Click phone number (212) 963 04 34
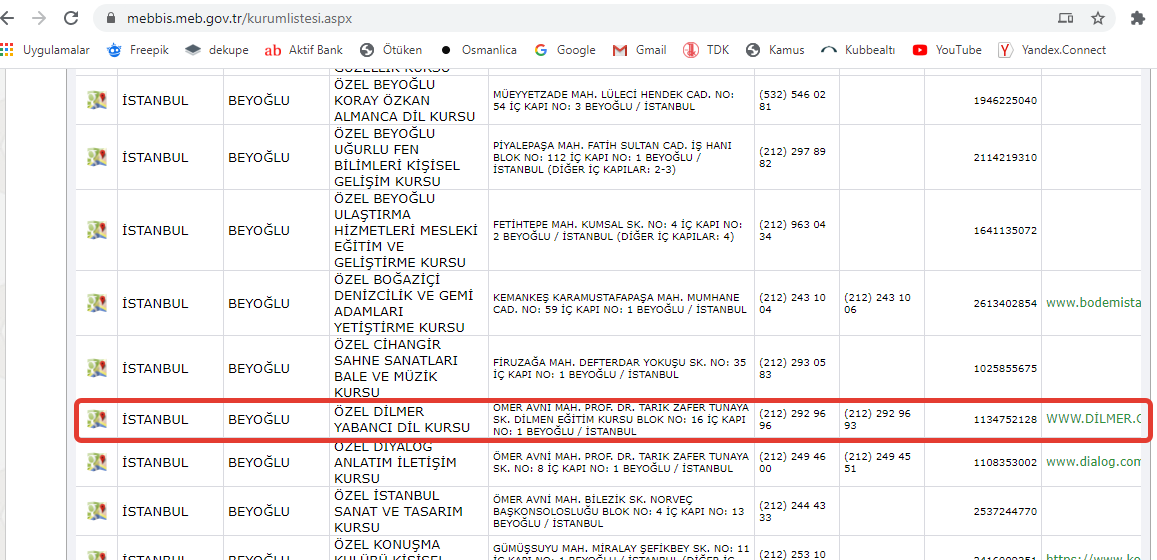Screen dimensions: 1157x560 tap(792, 230)
